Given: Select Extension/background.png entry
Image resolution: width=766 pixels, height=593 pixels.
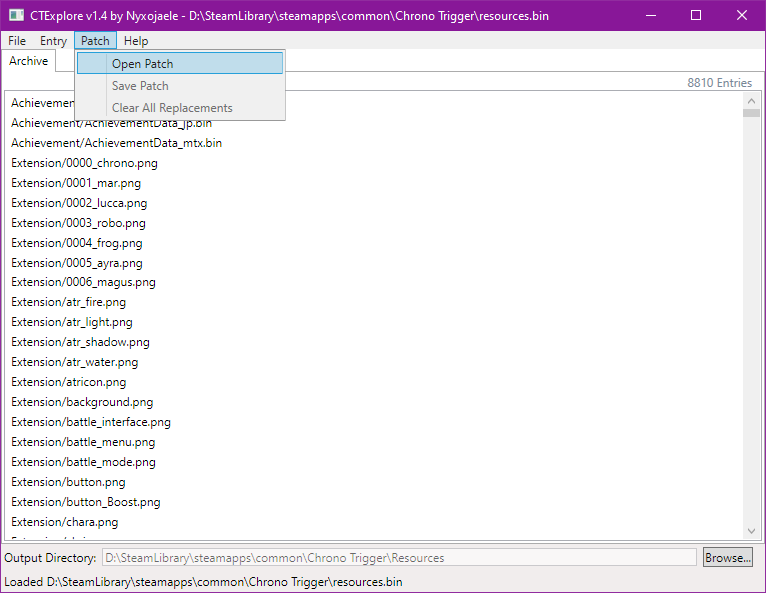Looking at the screenshot, I should (82, 402).
